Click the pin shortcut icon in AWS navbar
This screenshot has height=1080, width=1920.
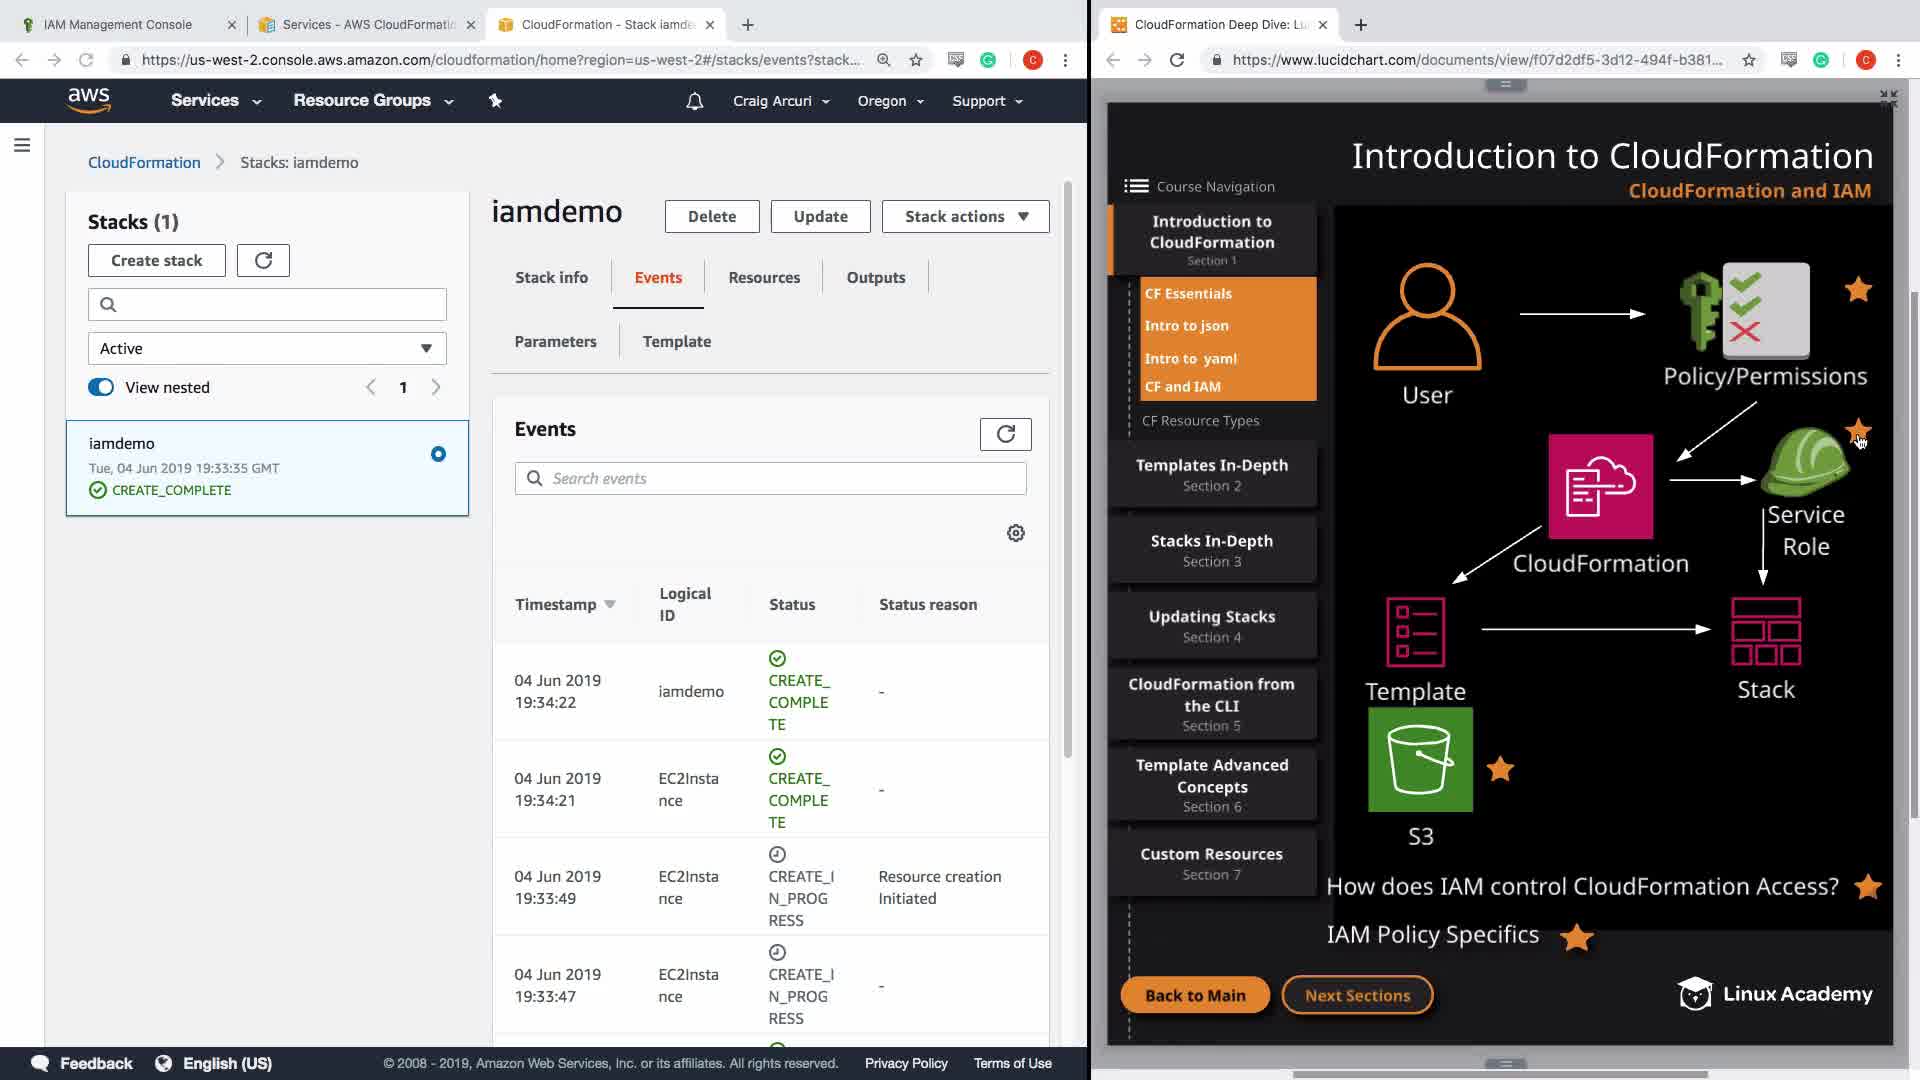tap(495, 101)
